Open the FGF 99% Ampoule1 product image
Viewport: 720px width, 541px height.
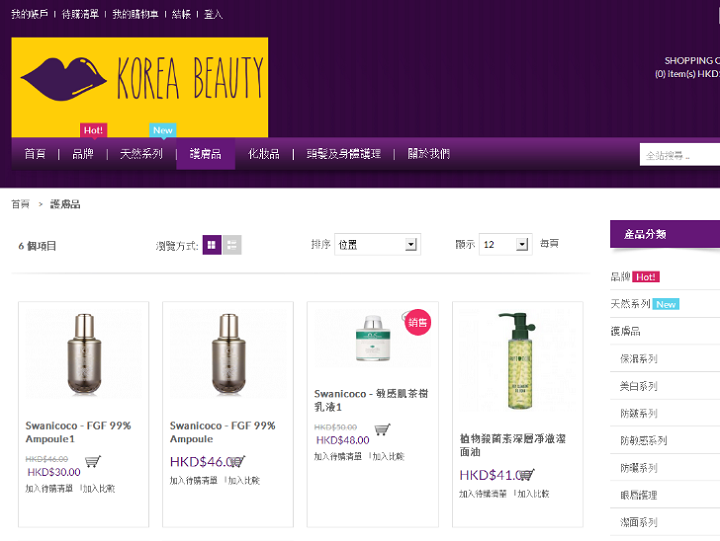click(x=84, y=353)
